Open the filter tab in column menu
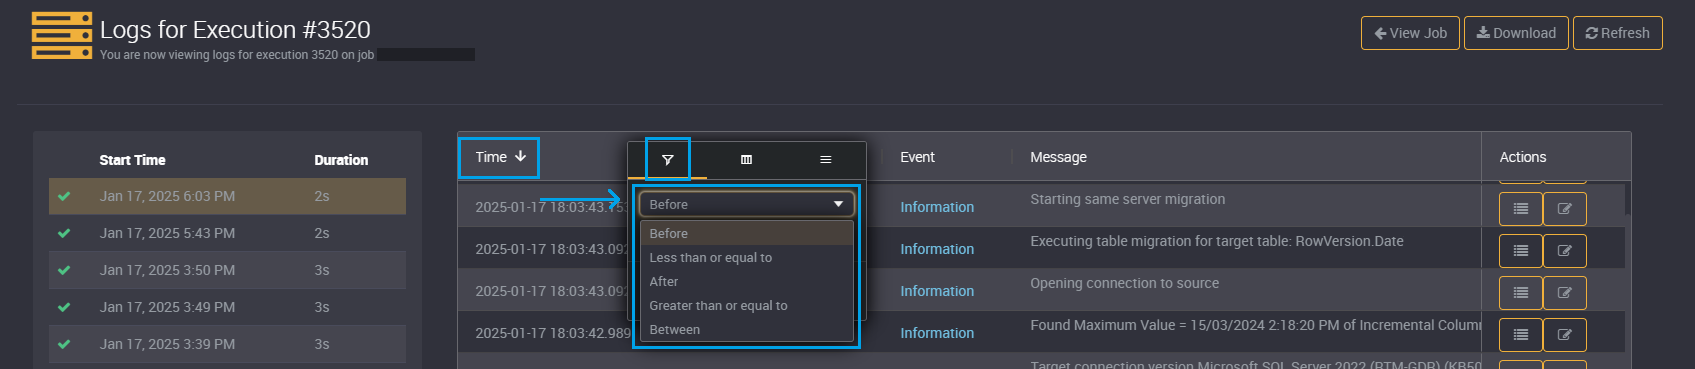This screenshot has width=1695, height=369. pos(667,160)
